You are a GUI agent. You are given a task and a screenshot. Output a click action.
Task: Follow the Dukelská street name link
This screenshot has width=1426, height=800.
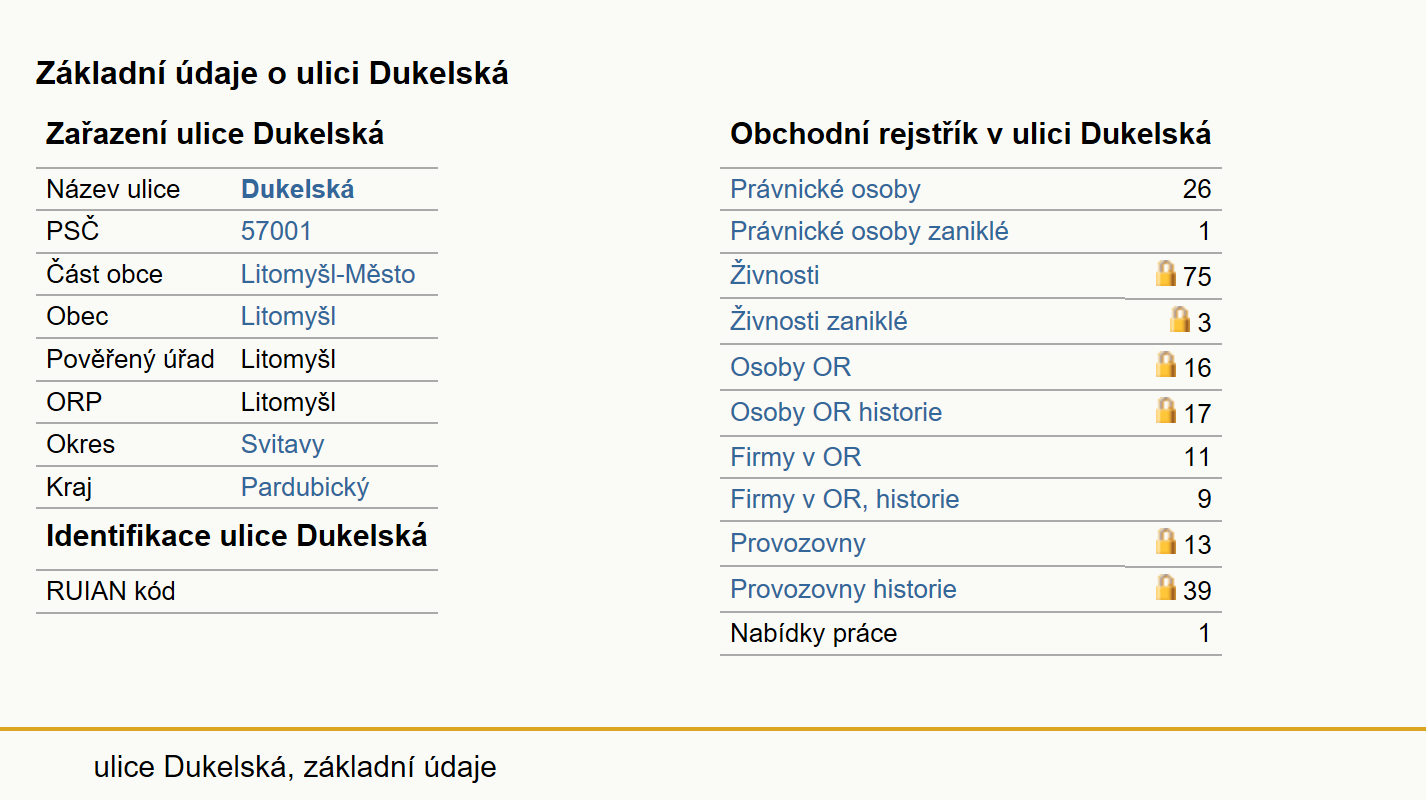[298, 189]
